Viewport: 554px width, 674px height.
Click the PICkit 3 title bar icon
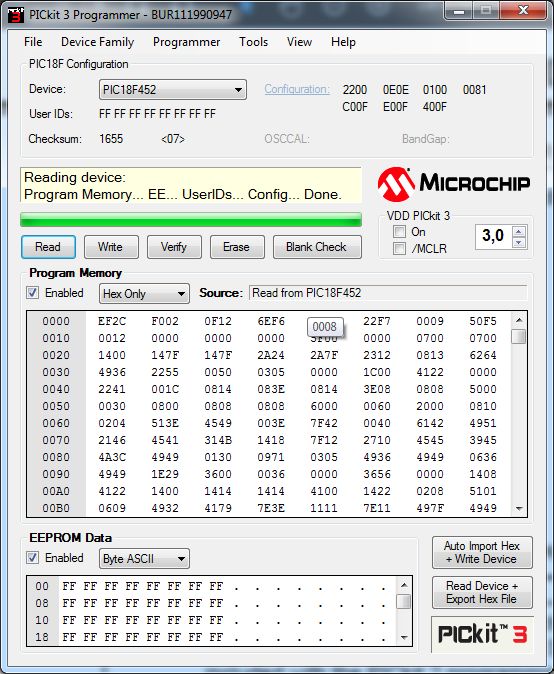click(15, 14)
